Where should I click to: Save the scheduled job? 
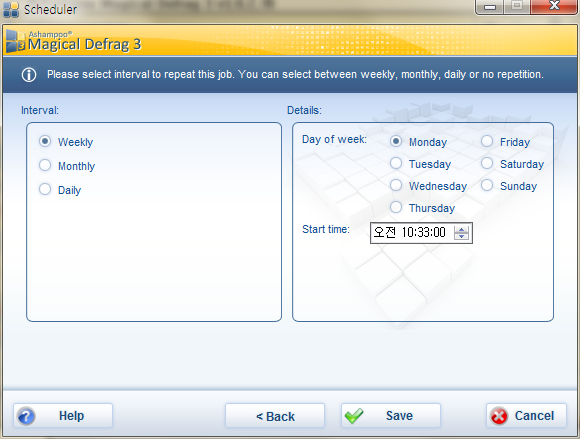click(x=391, y=416)
